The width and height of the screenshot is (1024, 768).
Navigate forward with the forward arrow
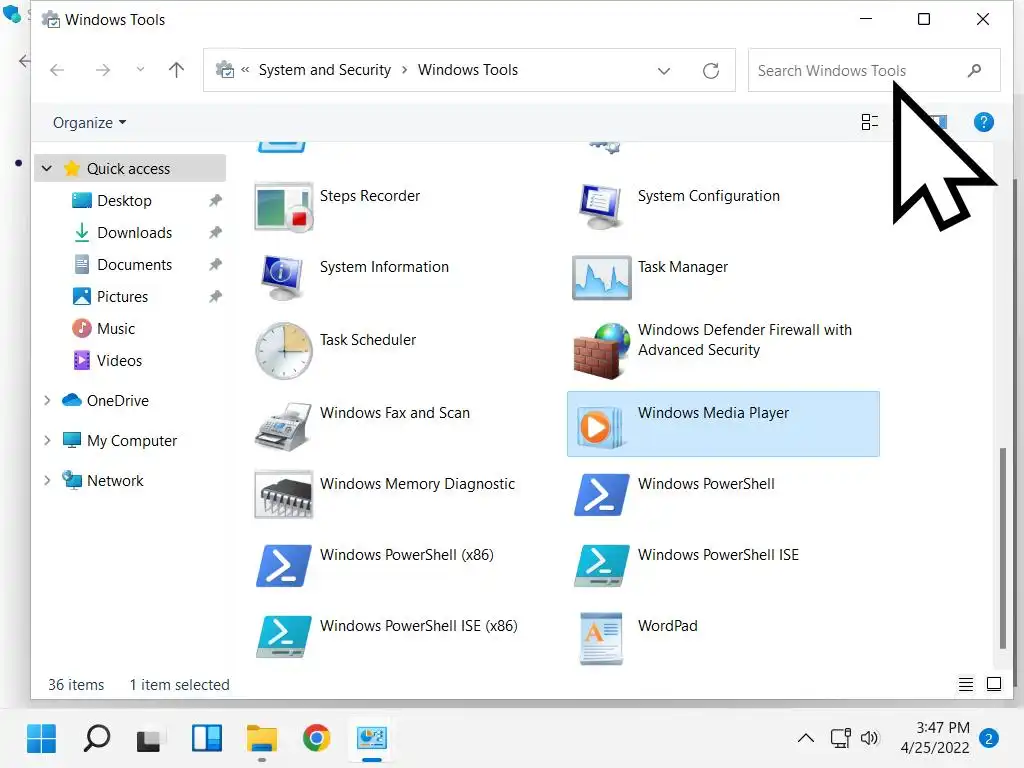click(103, 70)
